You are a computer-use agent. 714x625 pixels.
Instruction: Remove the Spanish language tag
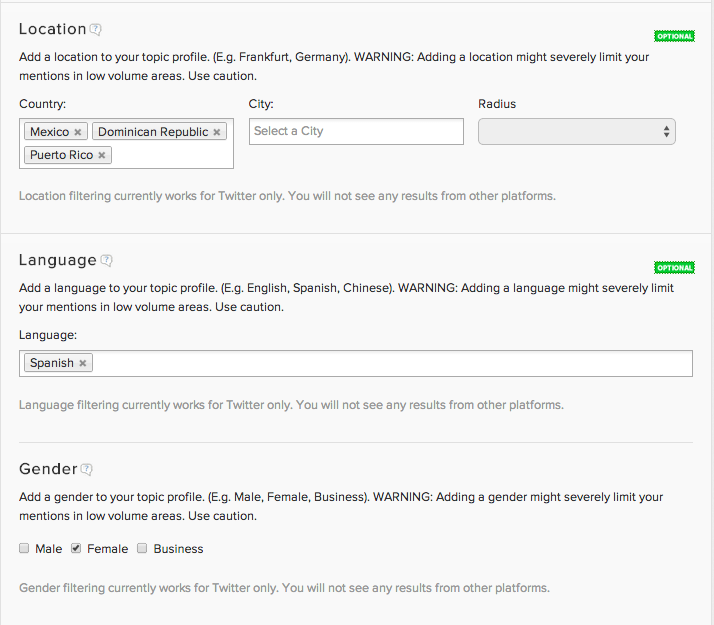pyautogui.click(x=83, y=363)
